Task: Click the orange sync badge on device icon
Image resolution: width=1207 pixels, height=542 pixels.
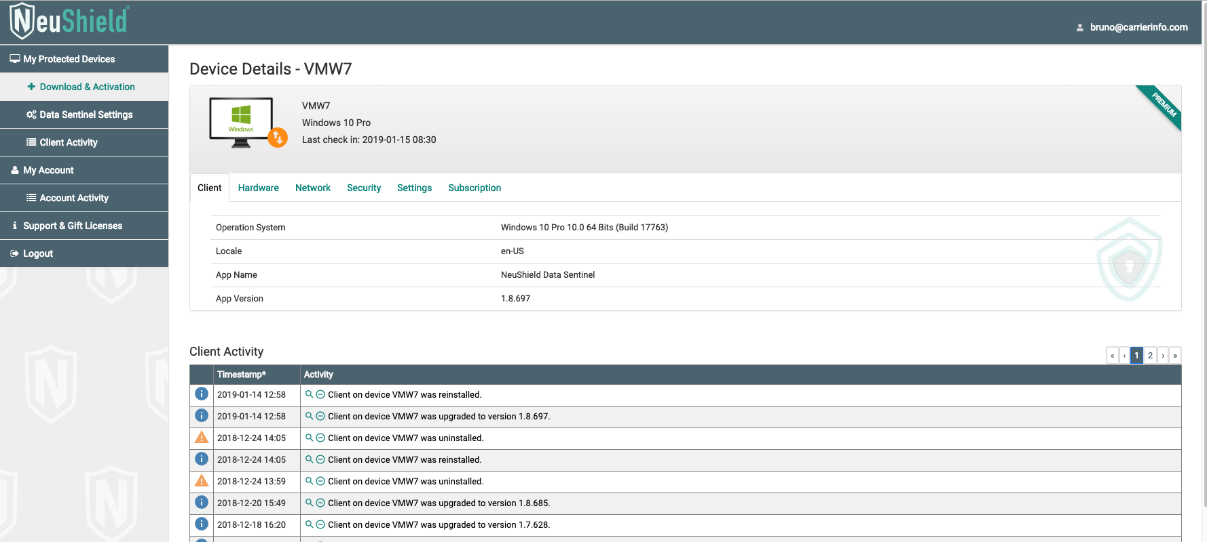Action: tap(279, 137)
